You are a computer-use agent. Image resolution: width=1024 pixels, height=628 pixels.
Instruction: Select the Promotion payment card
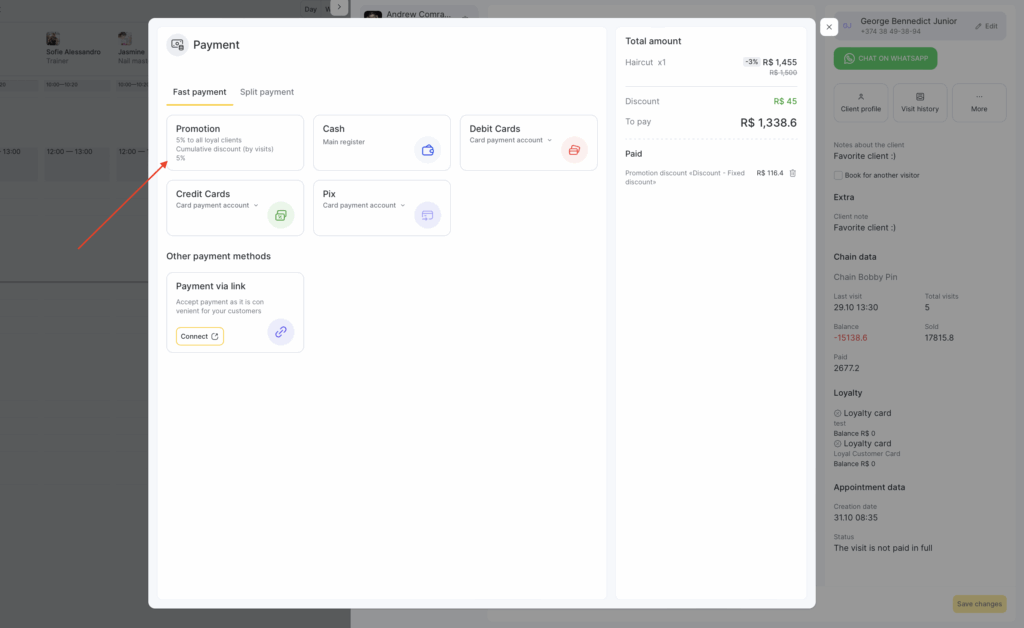click(x=235, y=142)
